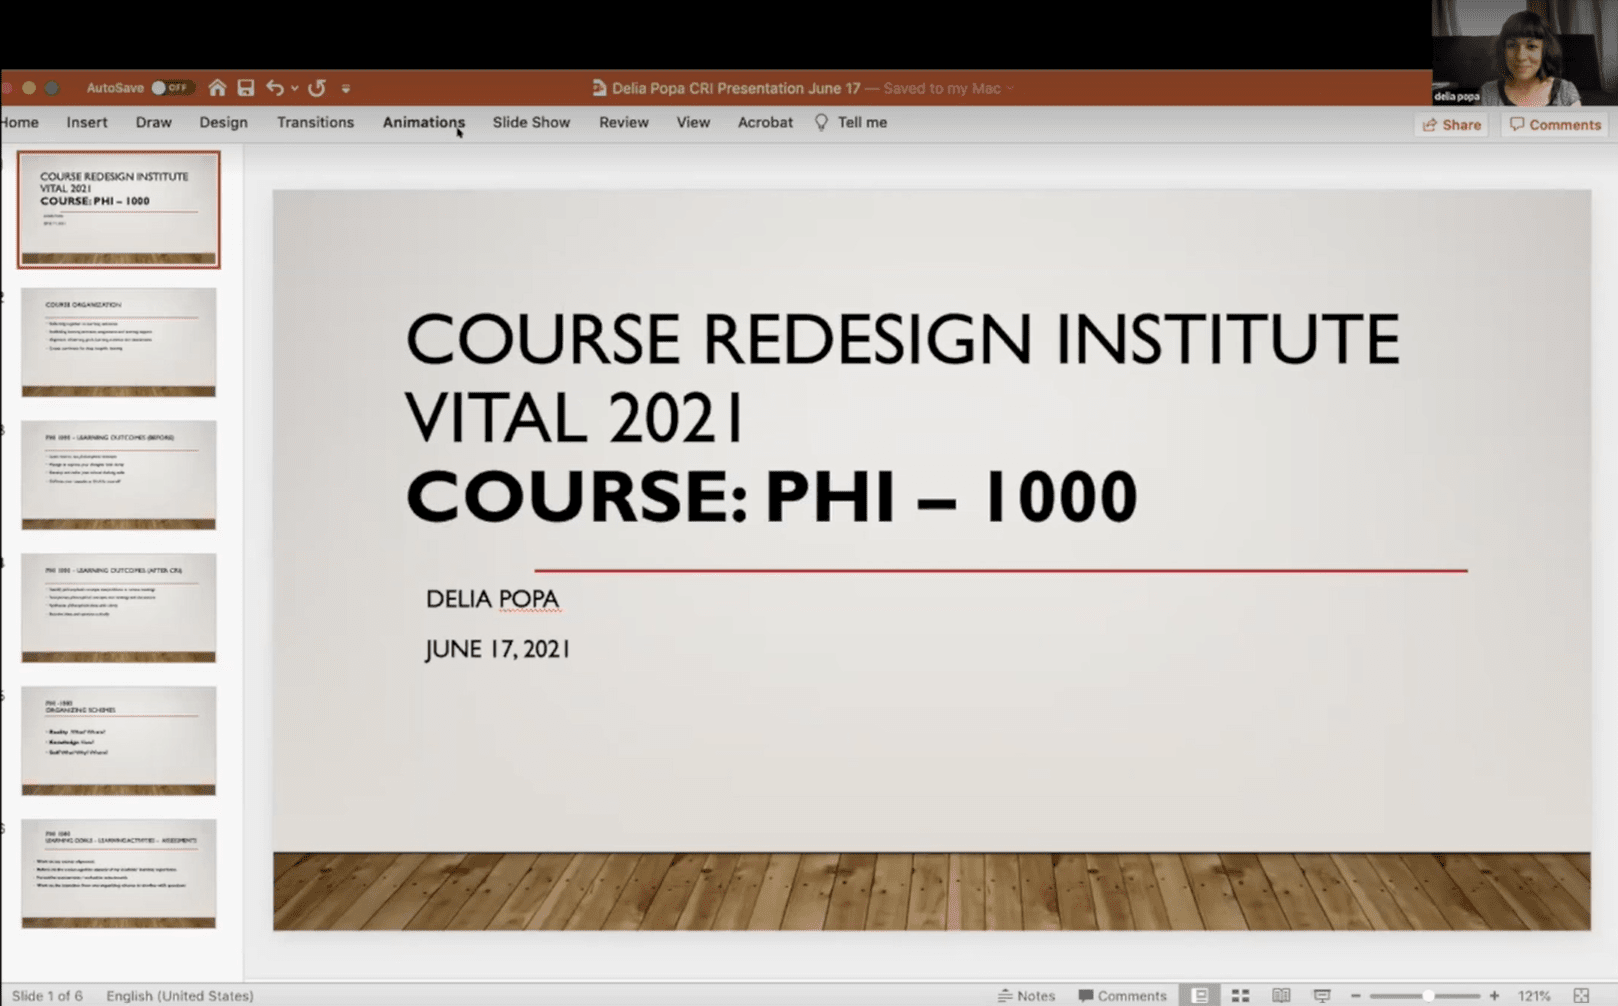Switch to Slide Sorter view icon
1618x1006 pixels.
click(1242, 995)
